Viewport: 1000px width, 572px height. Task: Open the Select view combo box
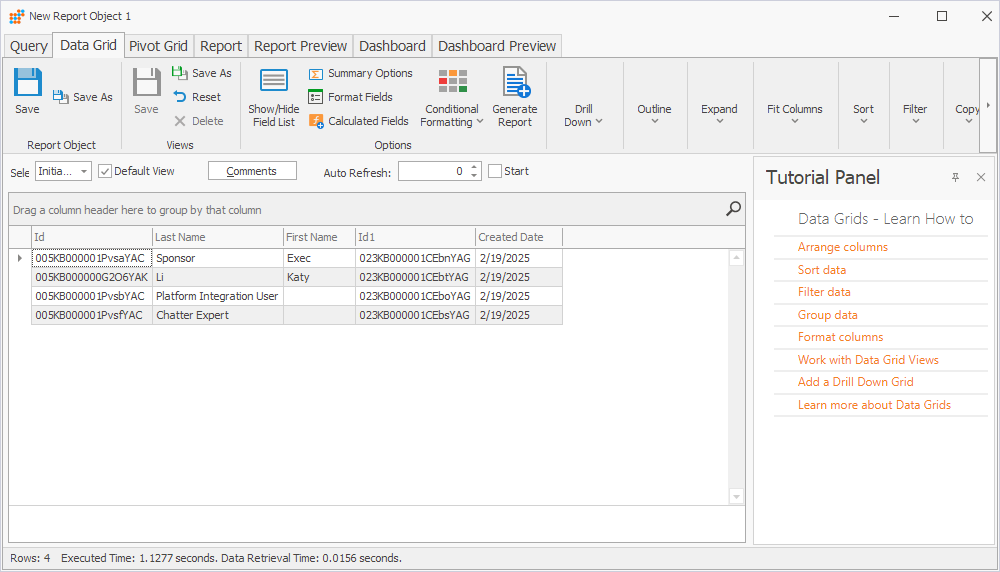point(63,171)
